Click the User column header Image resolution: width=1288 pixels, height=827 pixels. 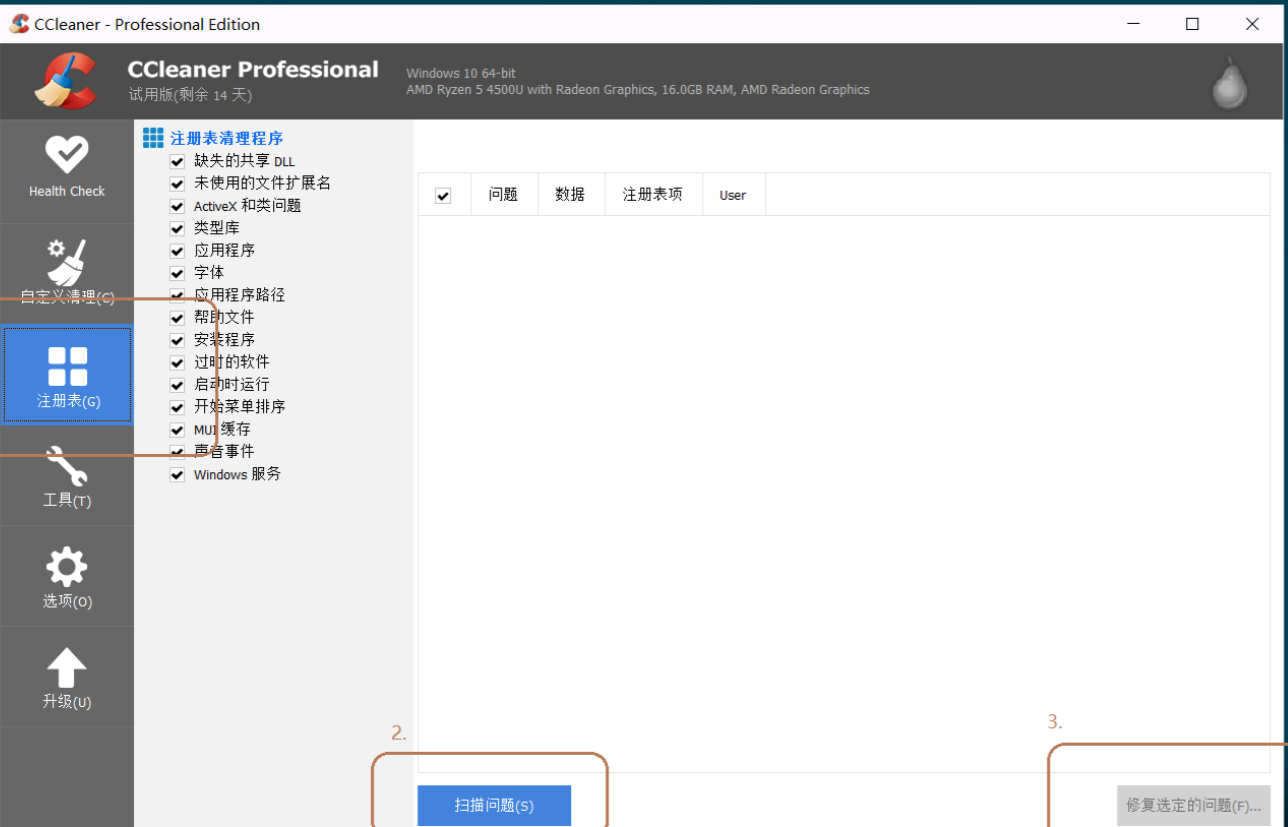point(733,194)
